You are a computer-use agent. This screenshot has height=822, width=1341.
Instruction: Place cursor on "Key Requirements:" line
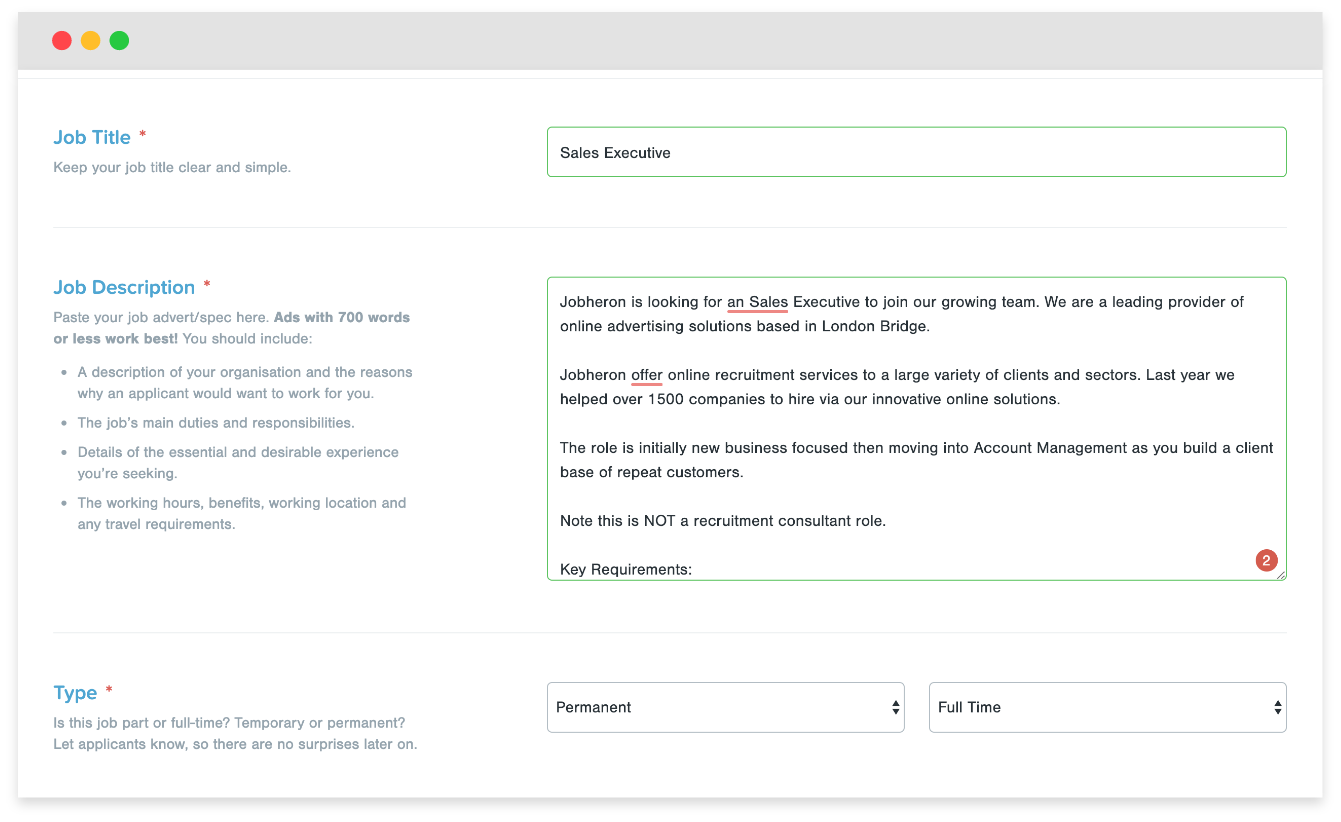pyautogui.click(x=626, y=569)
